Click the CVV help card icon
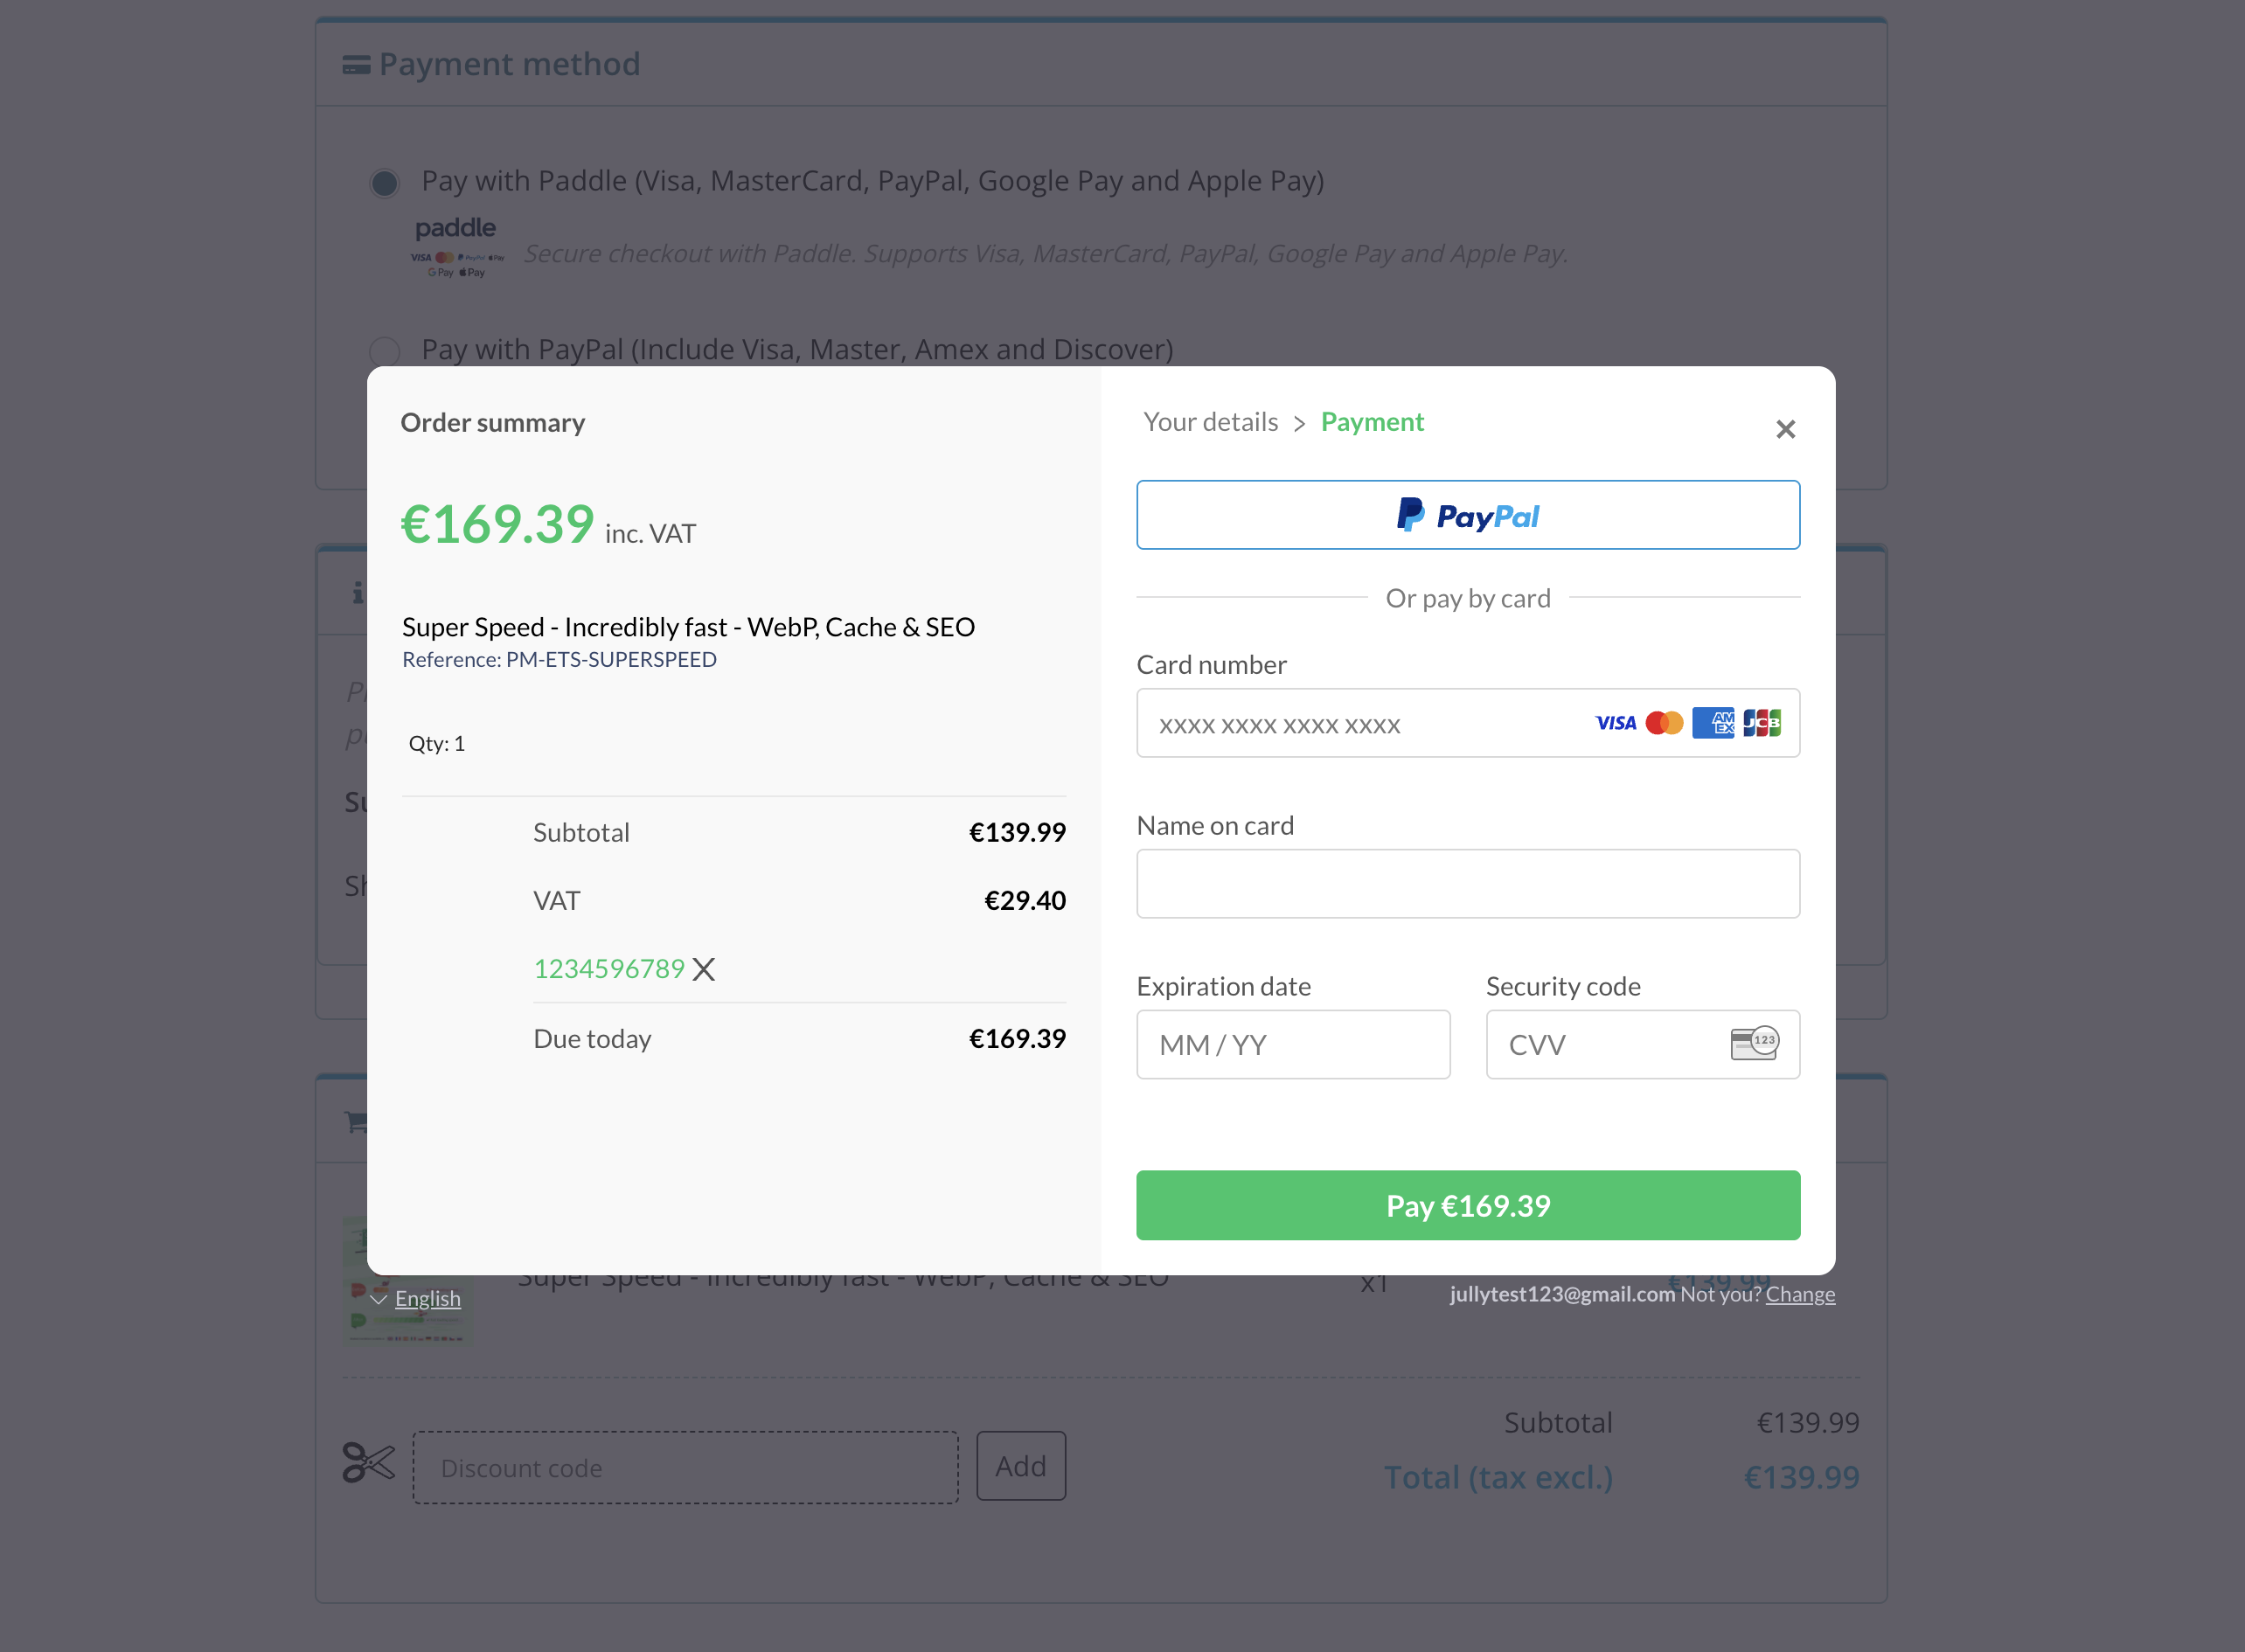 pos(1754,1043)
